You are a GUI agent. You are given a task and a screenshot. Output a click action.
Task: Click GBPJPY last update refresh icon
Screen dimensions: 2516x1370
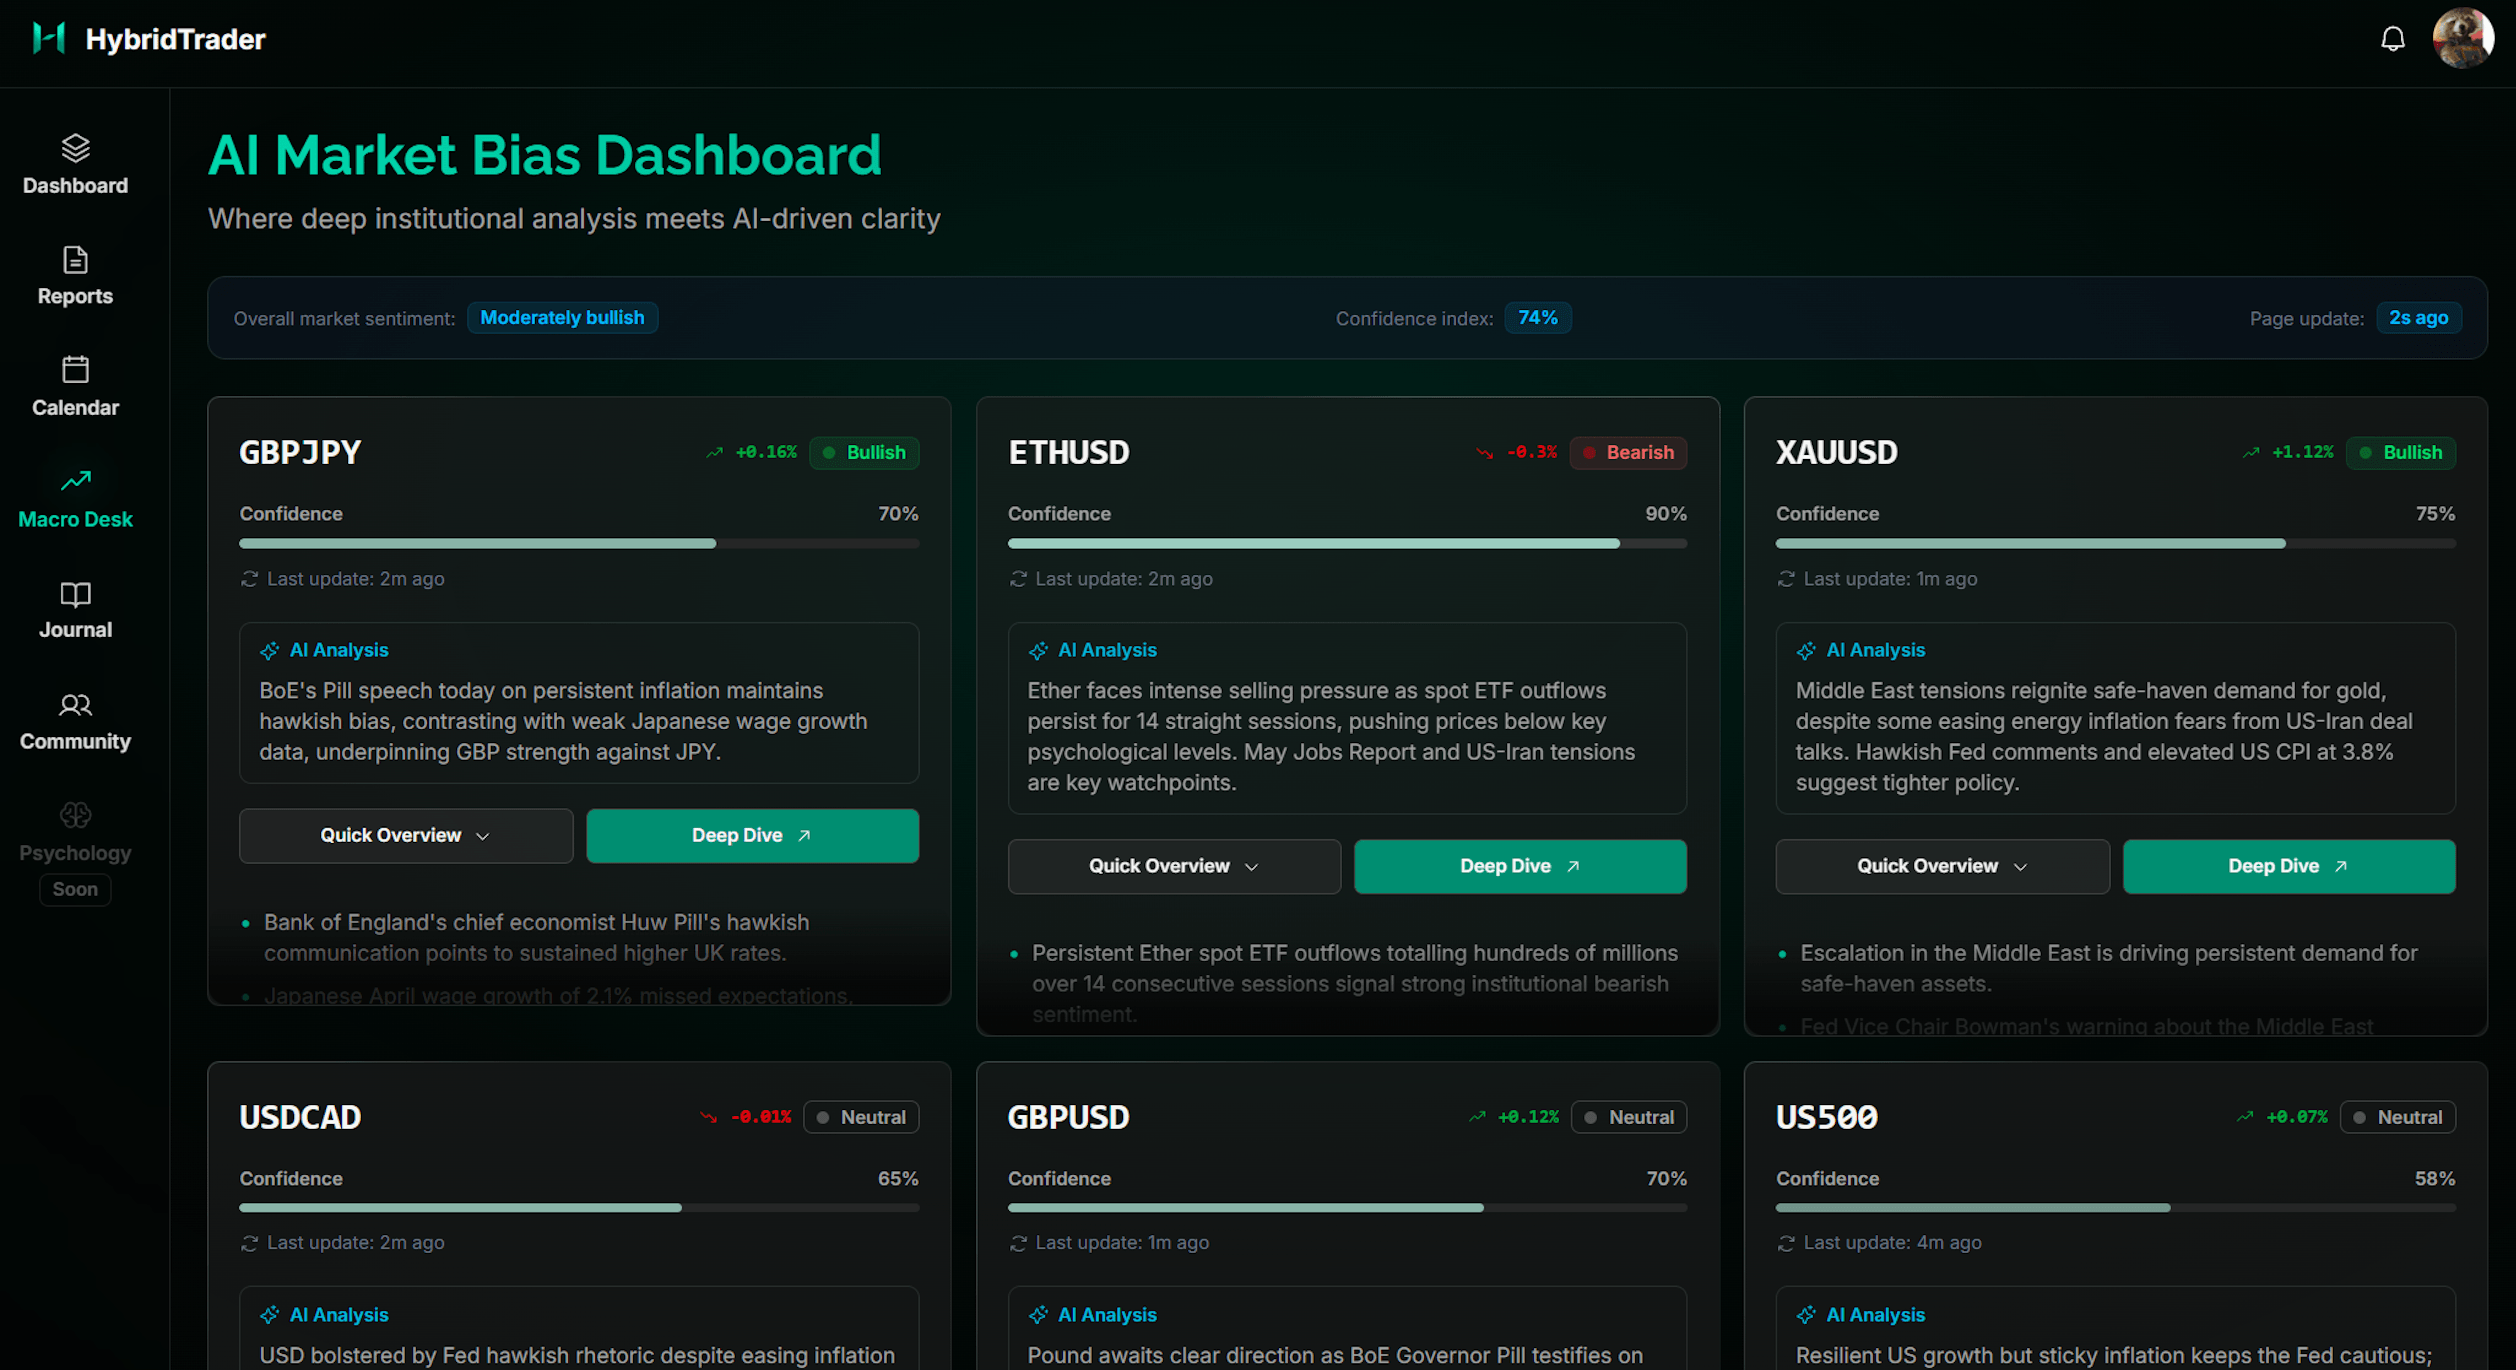pos(249,579)
